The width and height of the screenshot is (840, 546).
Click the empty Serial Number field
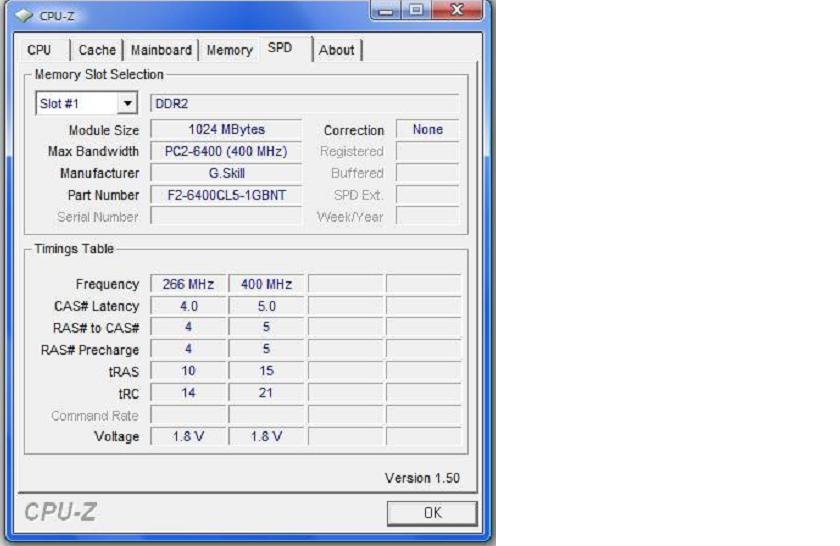tap(226, 217)
